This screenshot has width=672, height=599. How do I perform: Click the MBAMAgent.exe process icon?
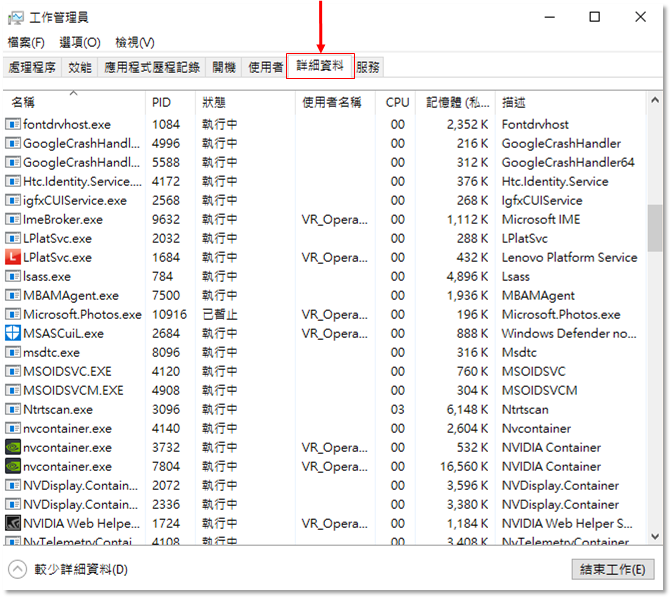[x=13, y=296]
